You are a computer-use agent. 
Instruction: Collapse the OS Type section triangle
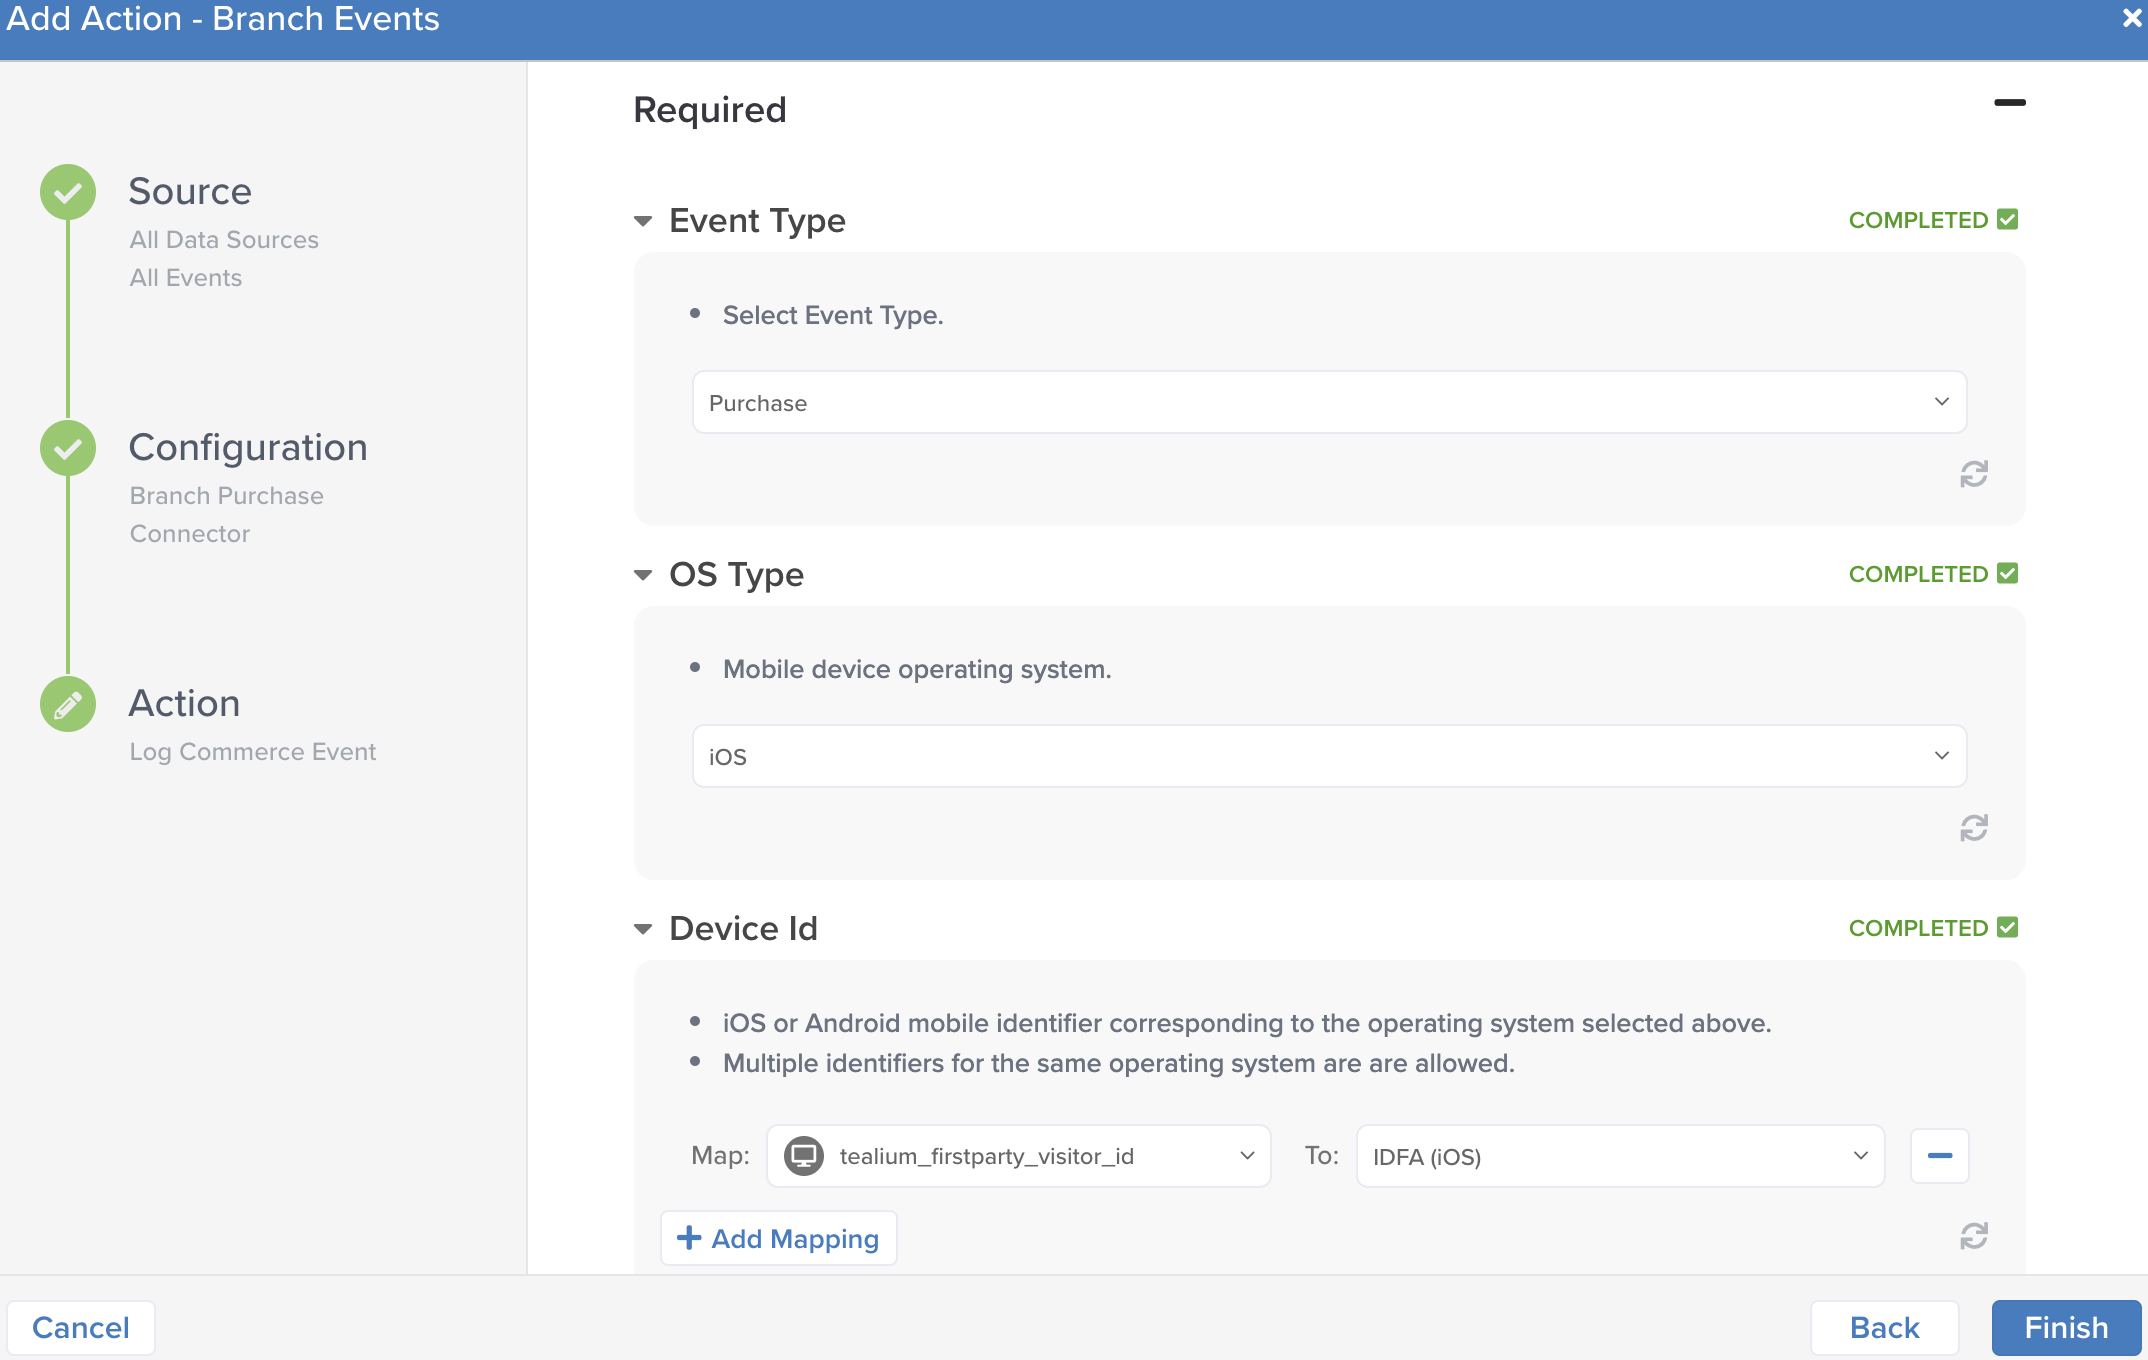643,575
